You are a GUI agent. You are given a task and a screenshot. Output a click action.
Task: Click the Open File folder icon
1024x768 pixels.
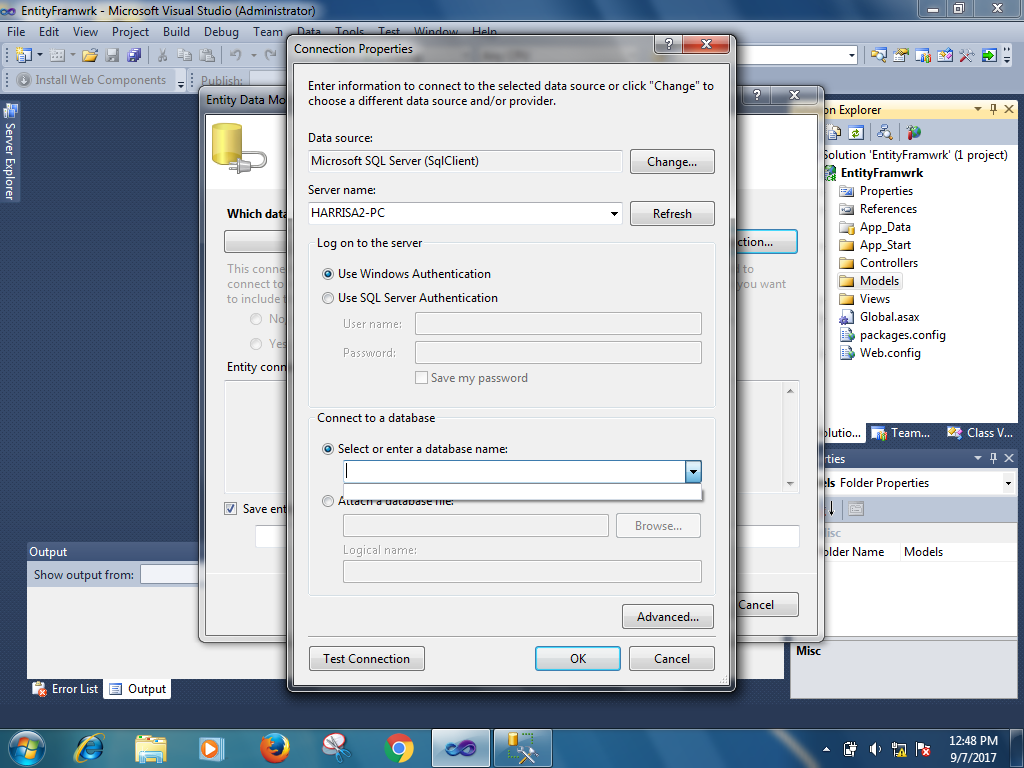(90, 55)
